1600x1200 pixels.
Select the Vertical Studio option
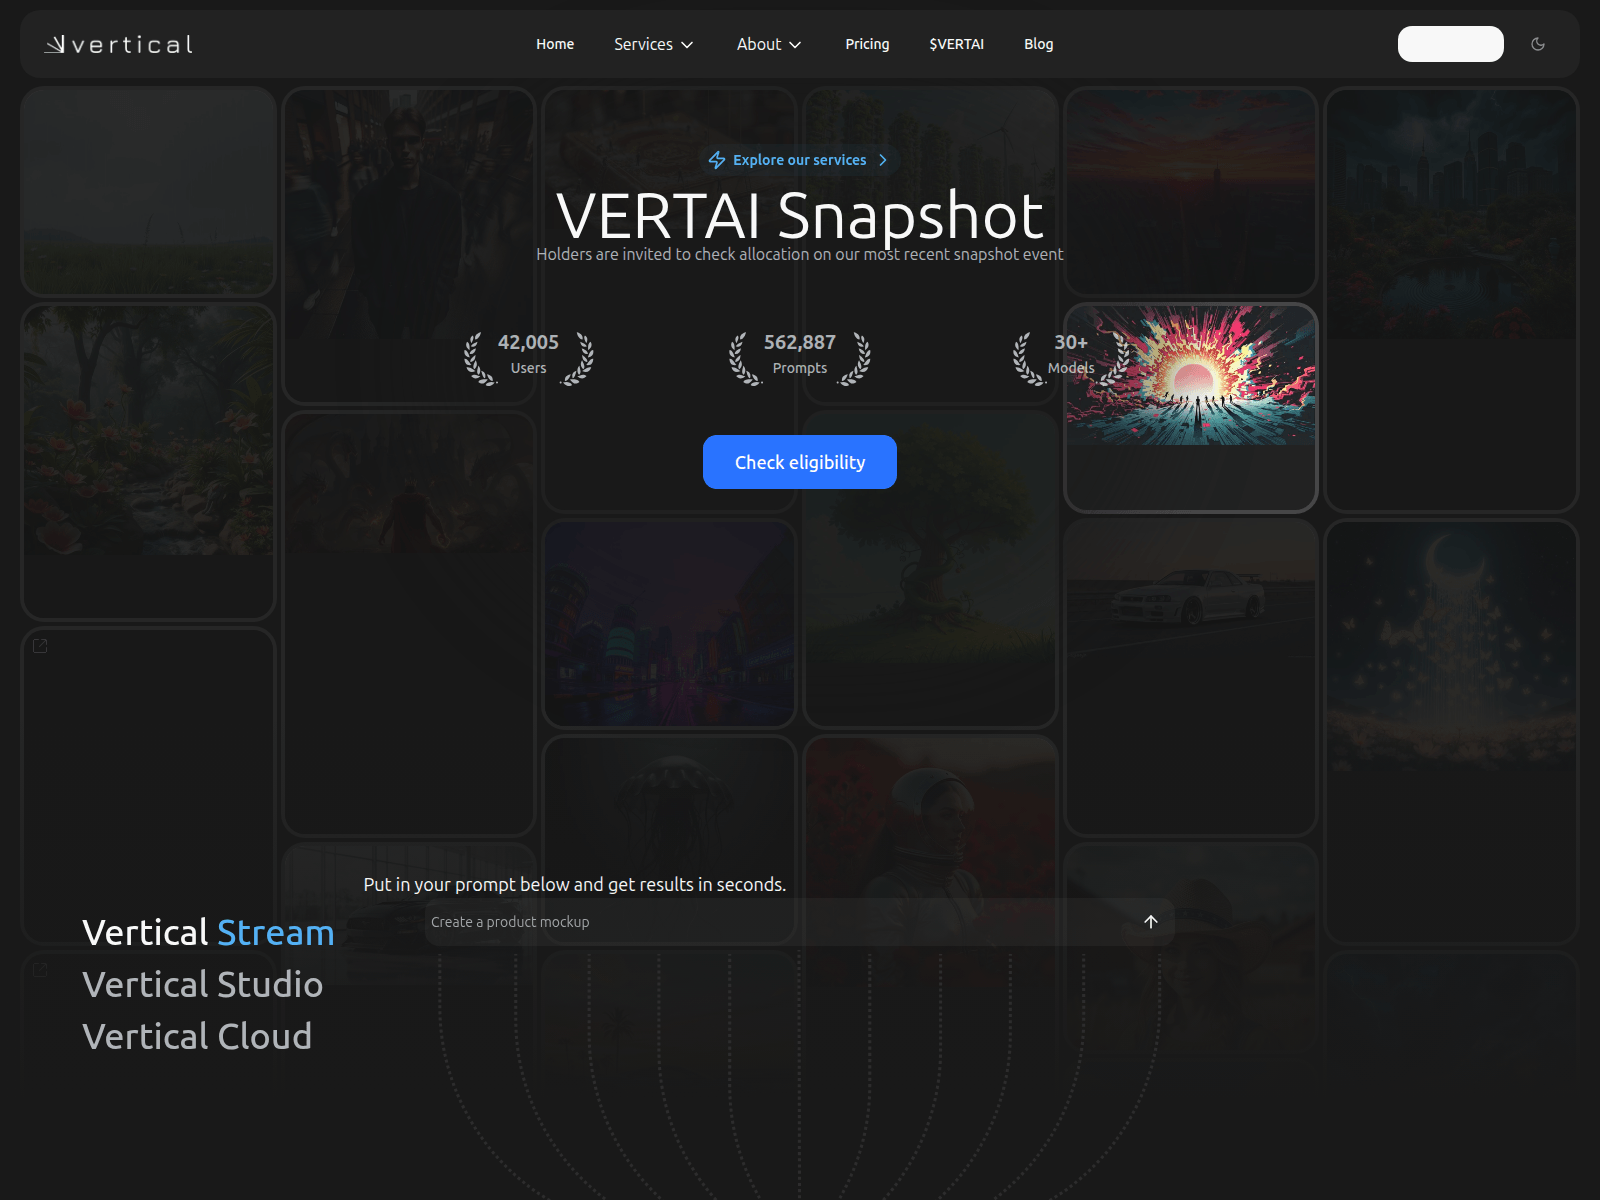pos(202,984)
